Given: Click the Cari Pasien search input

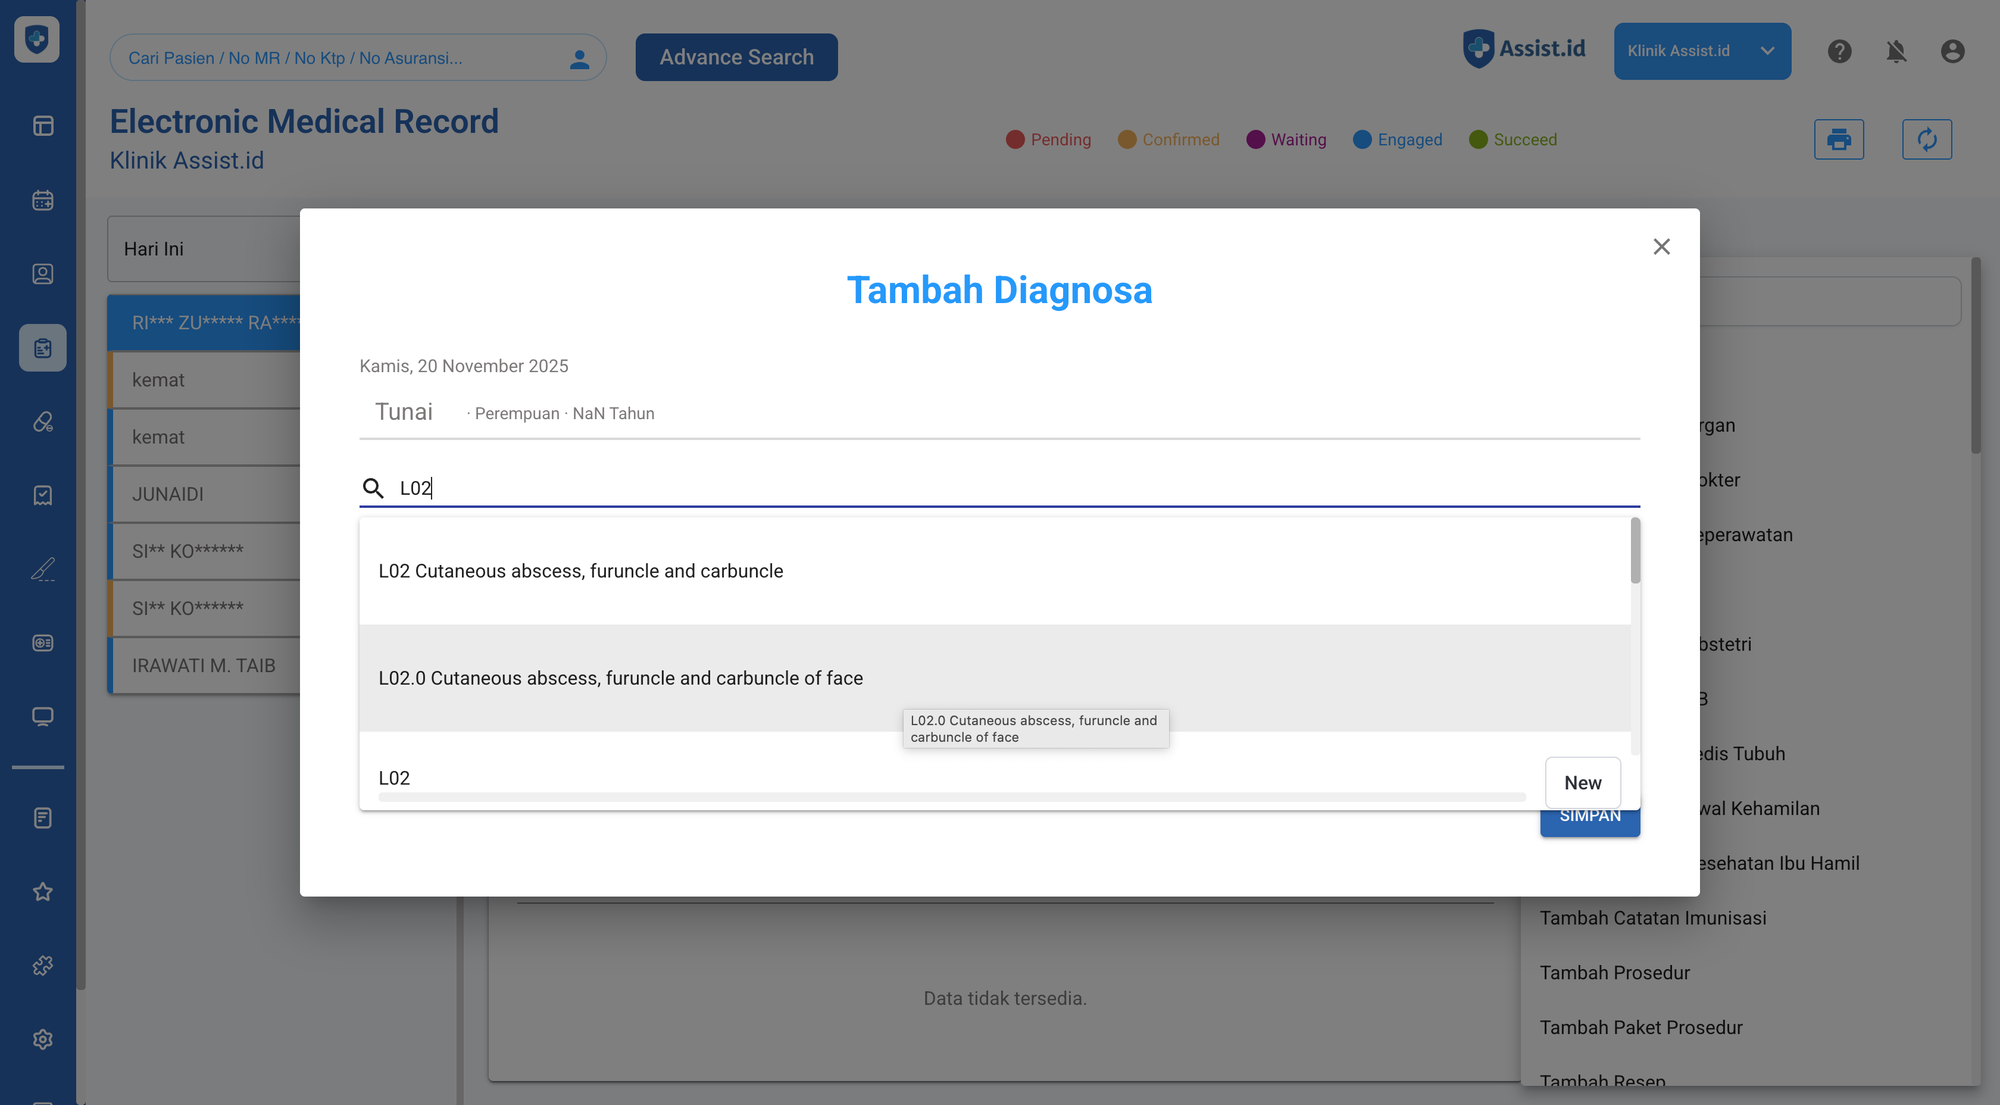Looking at the screenshot, I should [x=340, y=58].
